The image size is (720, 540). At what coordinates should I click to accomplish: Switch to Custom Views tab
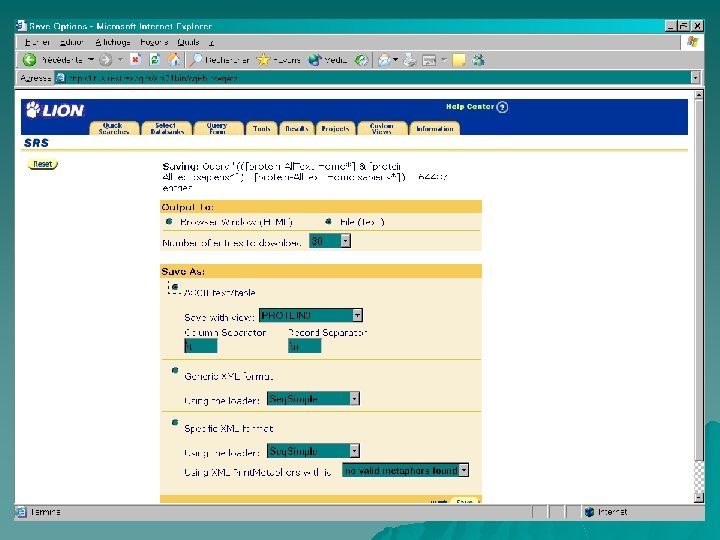(x=382, y=128)
